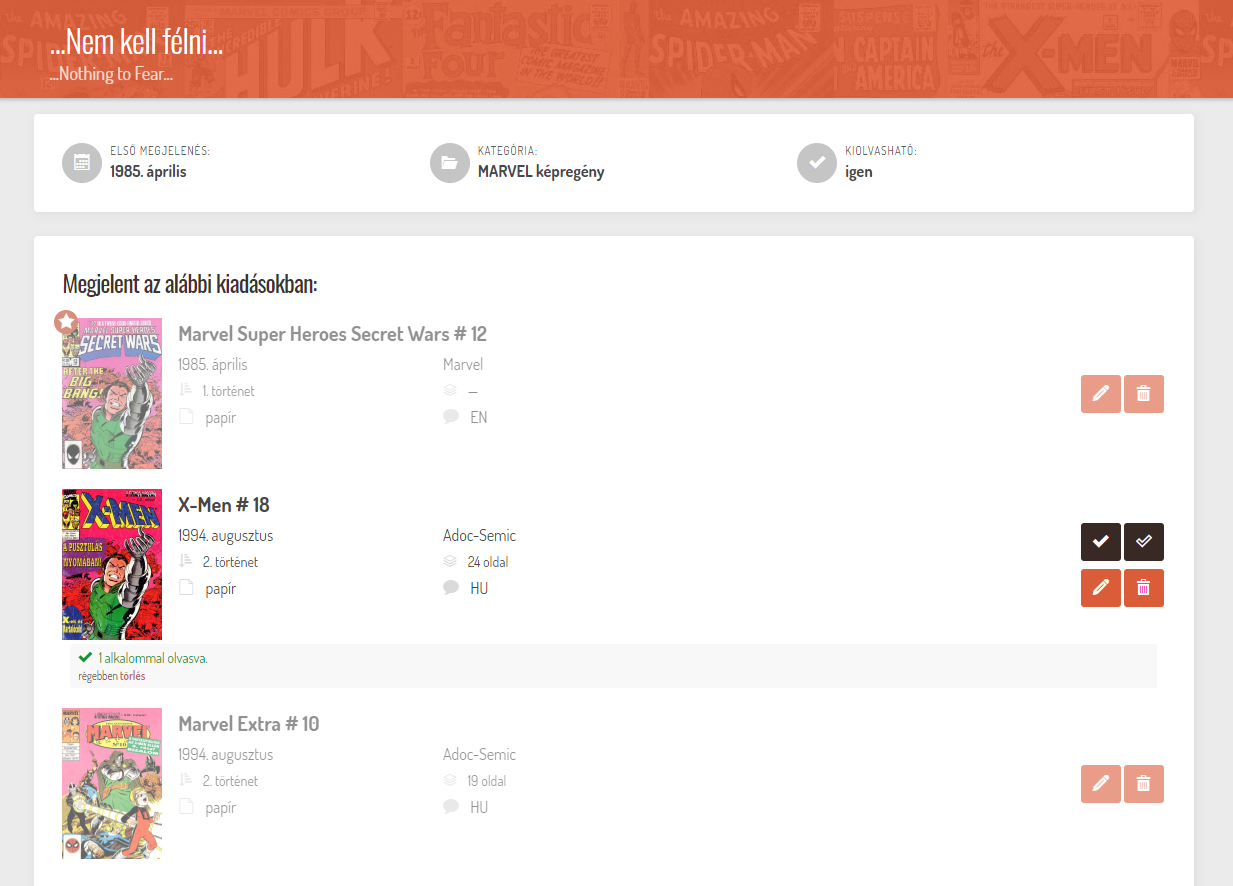
Task: Click the Kiolvasható checkmark circle icon
Action: tap(817, 163)
